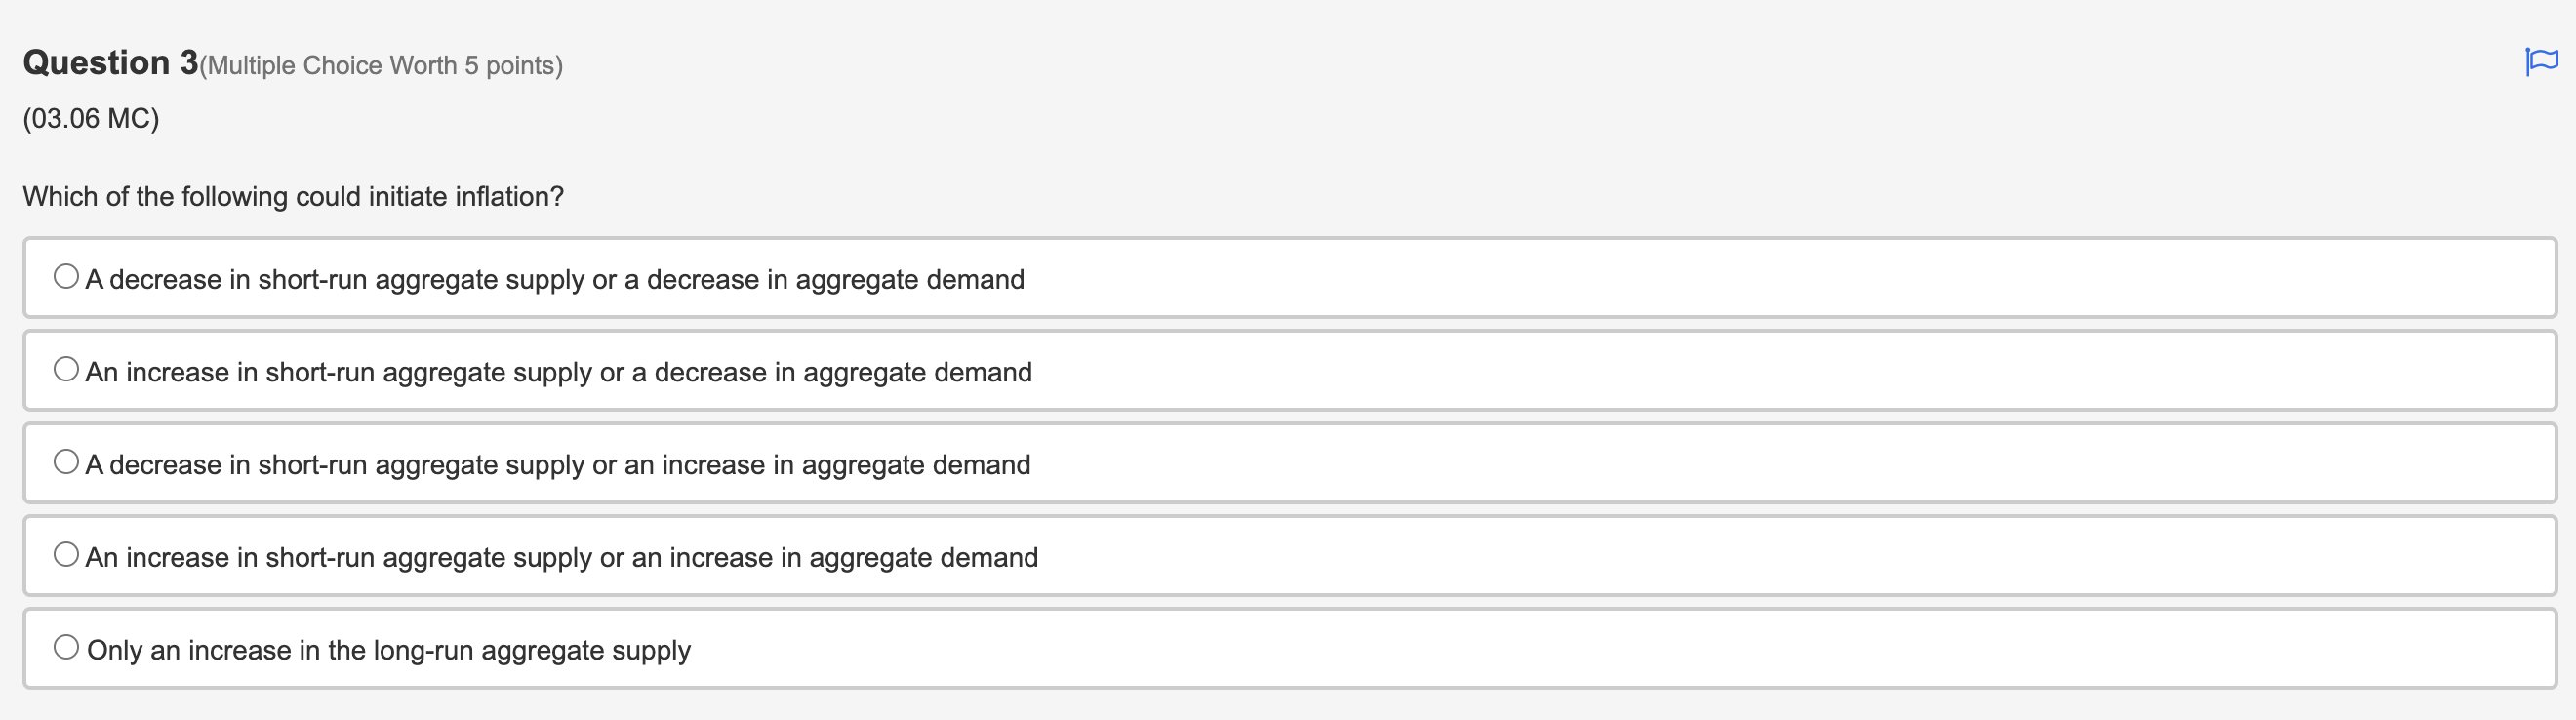Image resolution: width=2576 pixels, height=720 pixels.
Task: Select radio button for increase in SRAS or increase in AD
Action: point(66,553)
